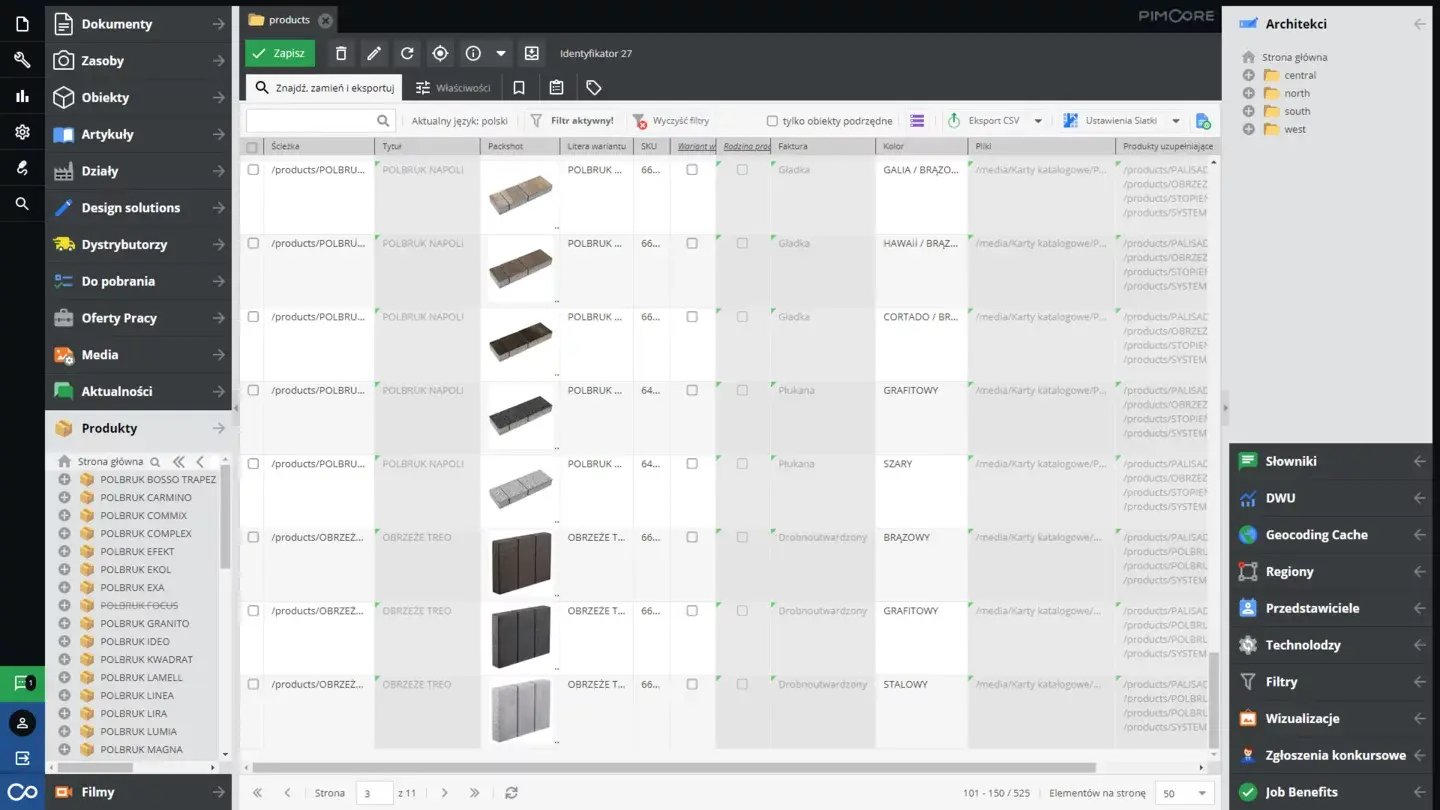Image resolution: width=1440 pixels, height=810 pixels.
Task: Select row checkbox for CORTADO product
Action: point(253,317)
